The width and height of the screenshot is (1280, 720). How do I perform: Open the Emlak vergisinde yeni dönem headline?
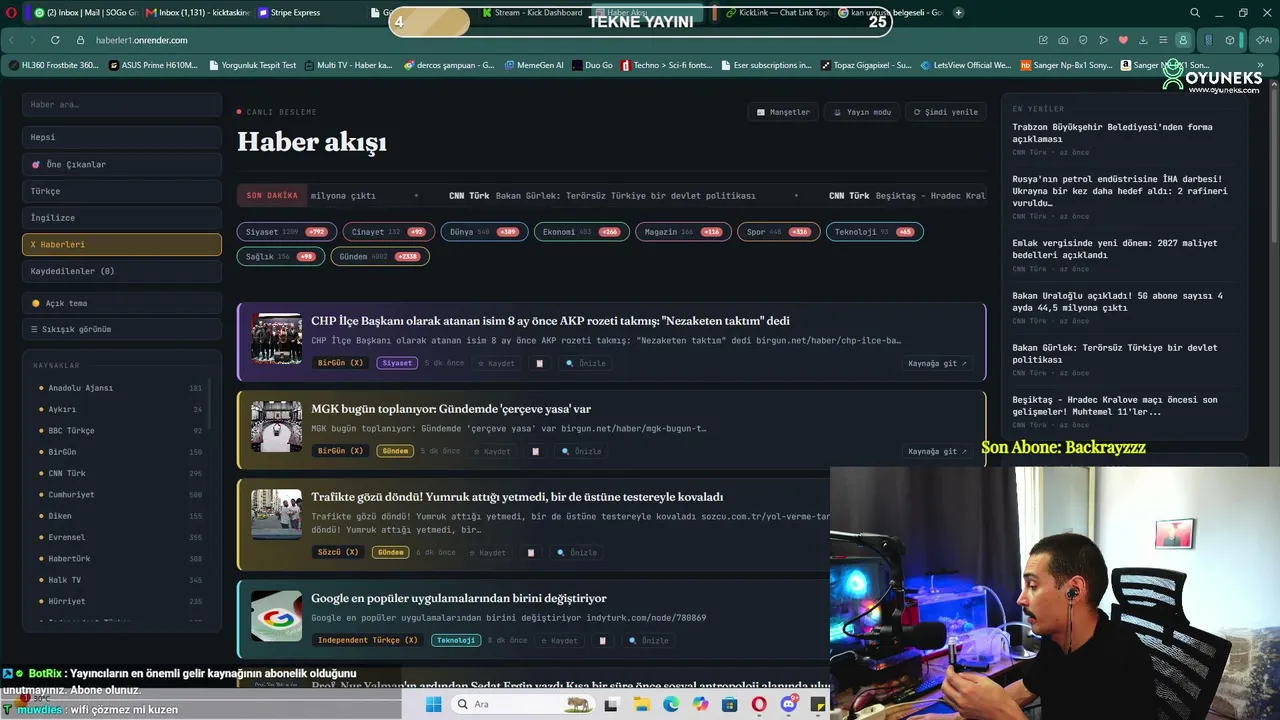pyautogui.click(x=1115, y=249)
